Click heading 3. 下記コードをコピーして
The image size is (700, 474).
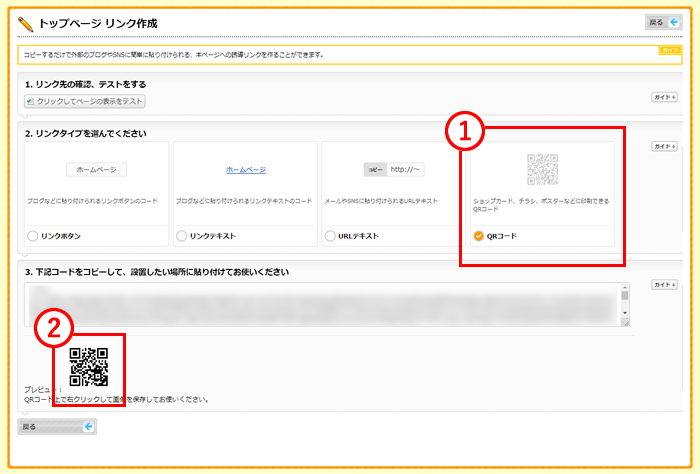(x=157, y=272)
